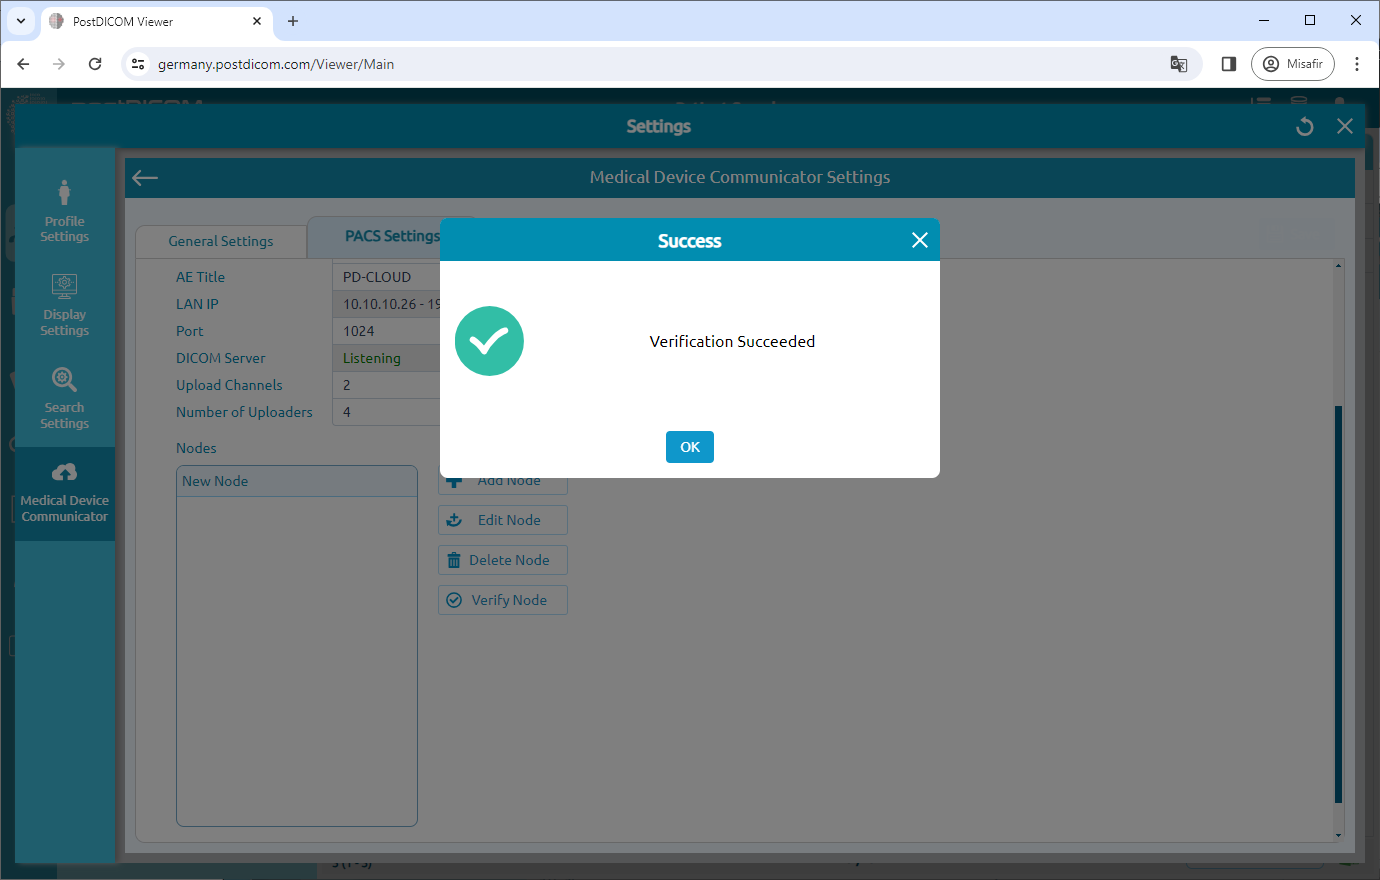
Task: Click the Verify Node button
Action: (x=502, y=600)
